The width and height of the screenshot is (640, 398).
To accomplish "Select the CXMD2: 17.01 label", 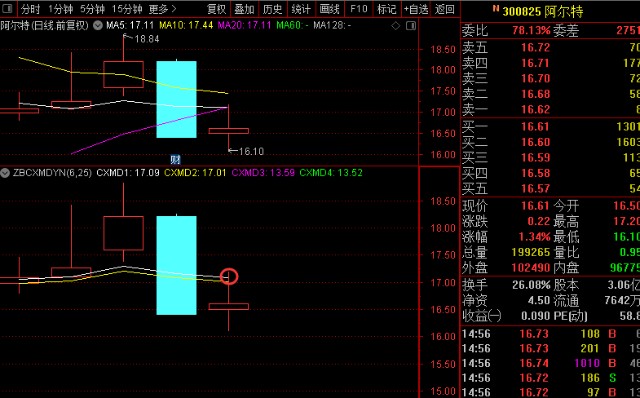I will (195, 173).
